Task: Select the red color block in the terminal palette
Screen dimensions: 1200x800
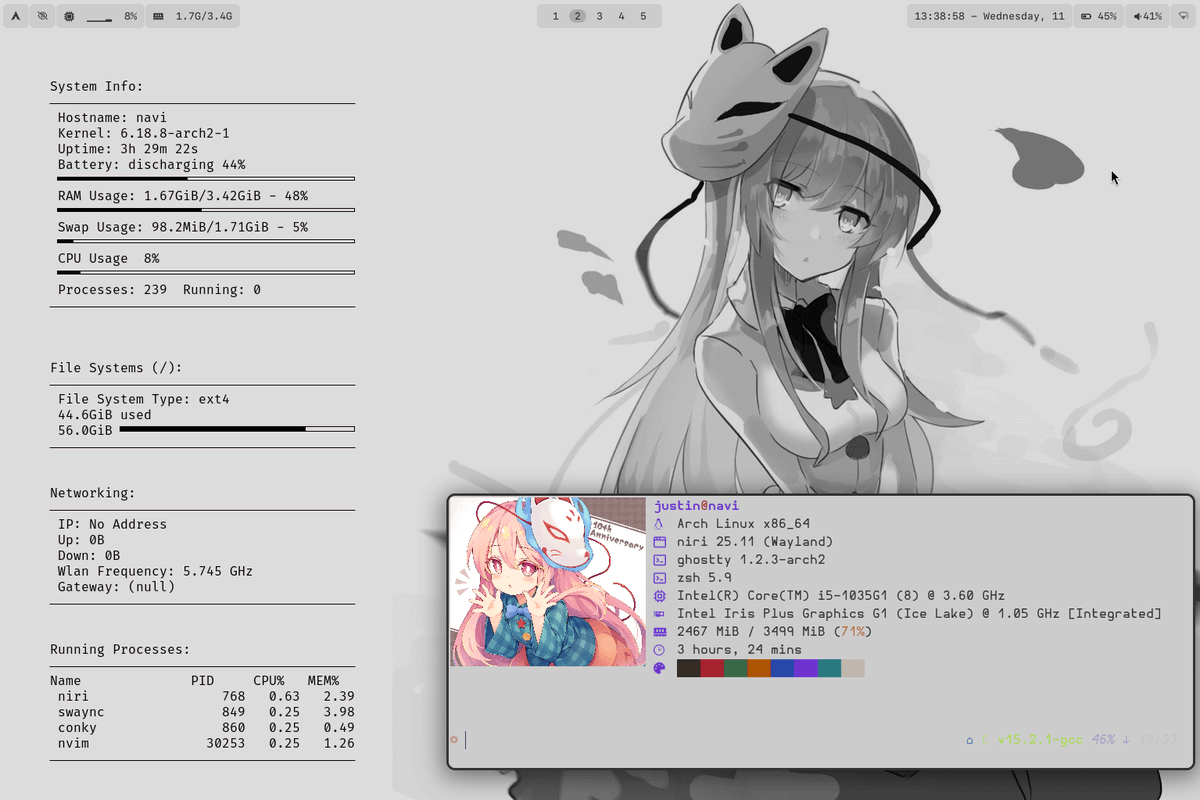Action: (x=712, y=668)
